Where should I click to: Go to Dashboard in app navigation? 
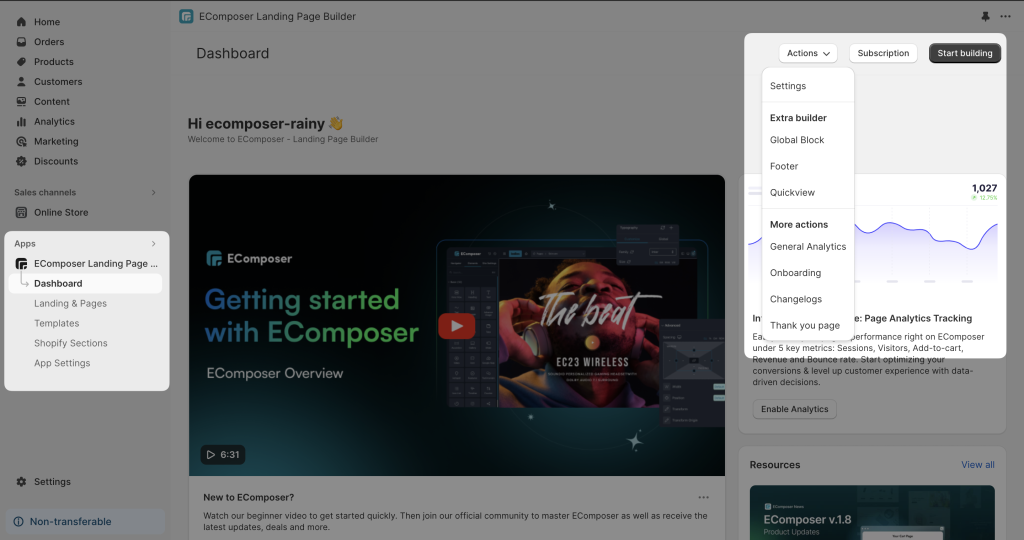pyautogui.click(x=86, y=283)
